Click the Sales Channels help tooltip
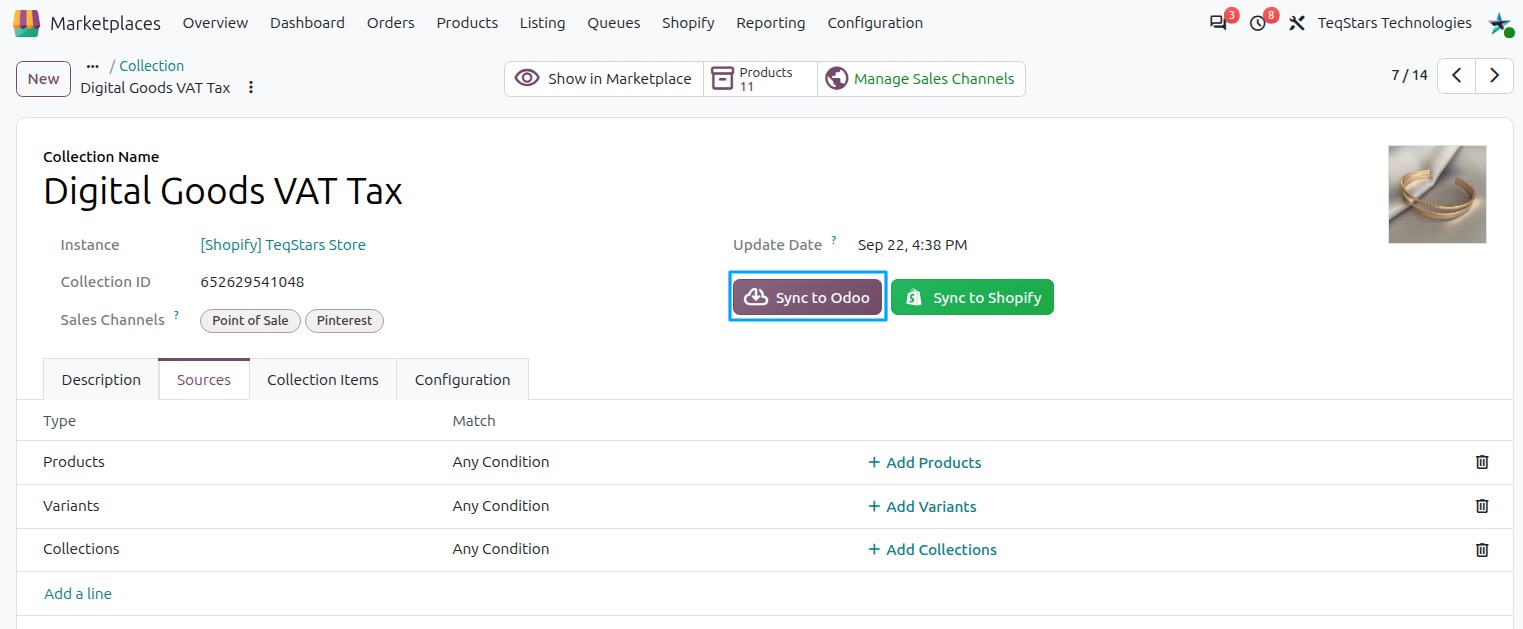Screen dimensions: 1523x629 pos(177,315)
